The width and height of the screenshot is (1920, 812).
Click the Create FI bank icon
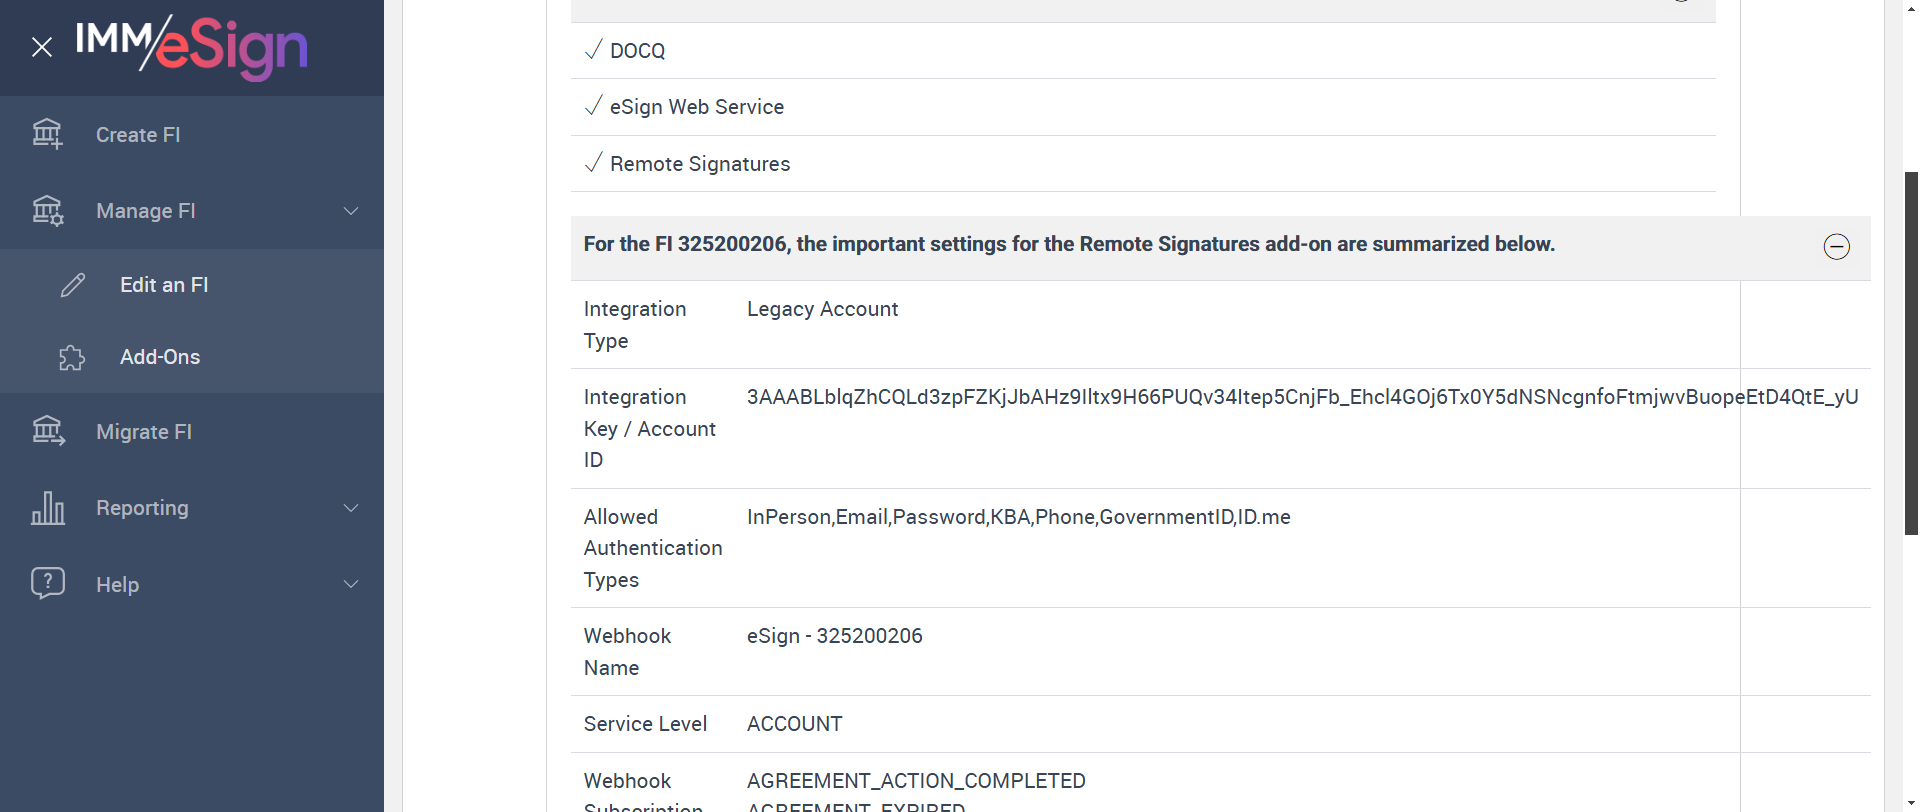[47, 134]
